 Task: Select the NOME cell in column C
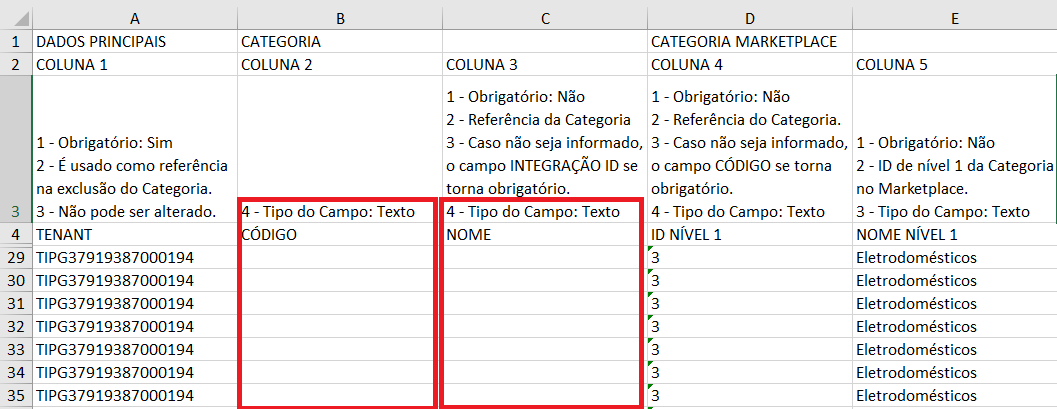pyautogui.click(x=544, y=235)
